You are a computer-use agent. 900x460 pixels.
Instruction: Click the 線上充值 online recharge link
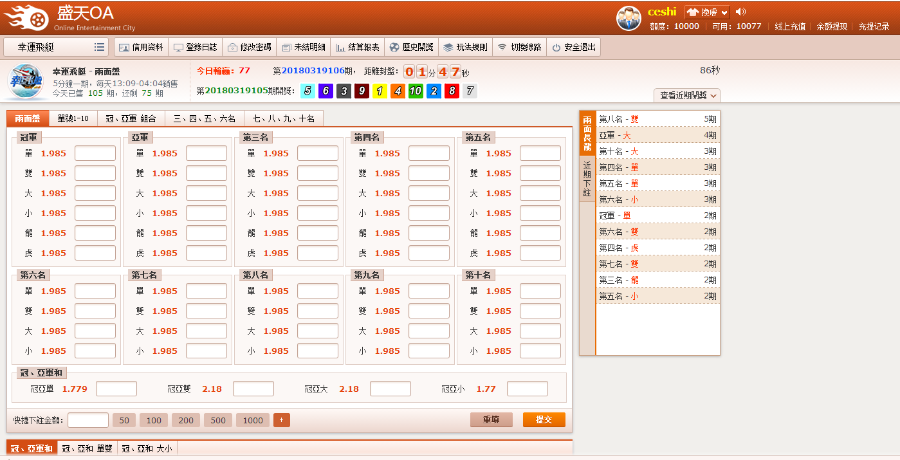[789, 26]
